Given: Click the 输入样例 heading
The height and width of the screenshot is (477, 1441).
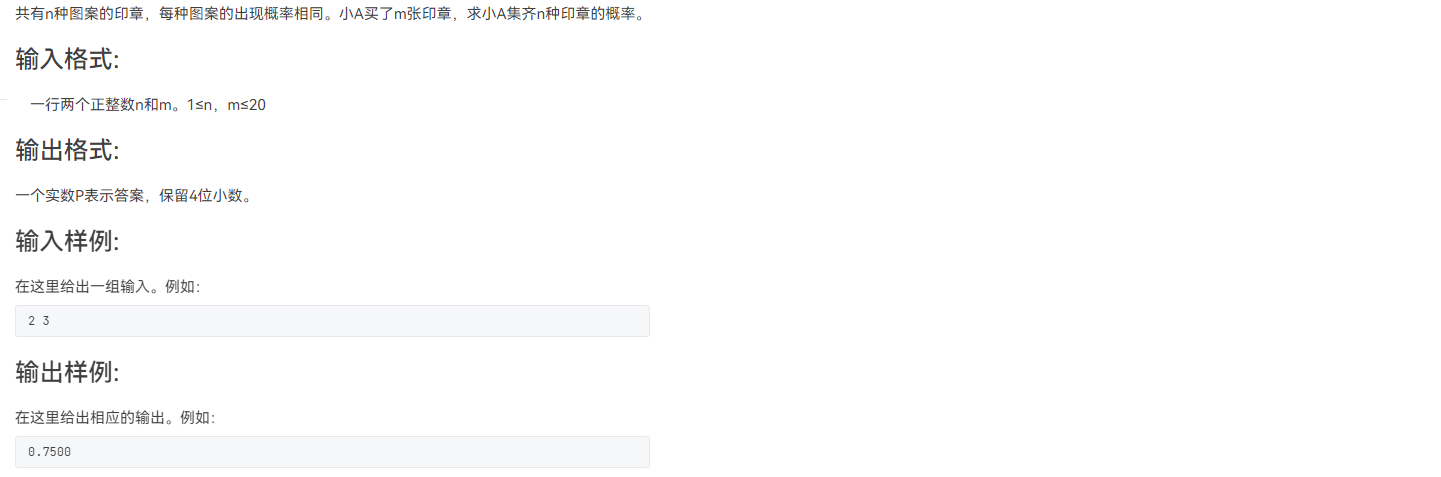Looking at the screenshot, I should (67, 242).
